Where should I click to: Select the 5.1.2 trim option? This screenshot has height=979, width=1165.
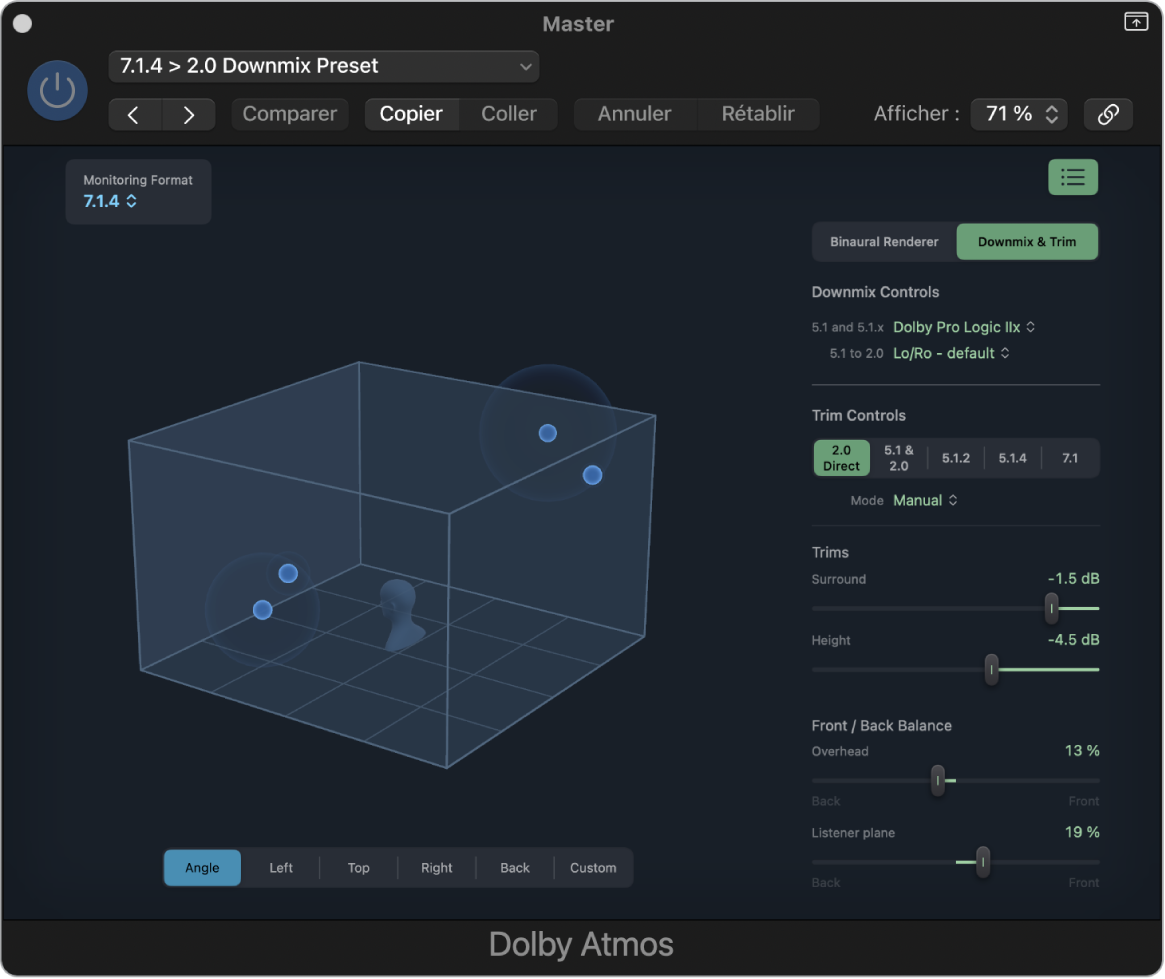pos(955,458)
